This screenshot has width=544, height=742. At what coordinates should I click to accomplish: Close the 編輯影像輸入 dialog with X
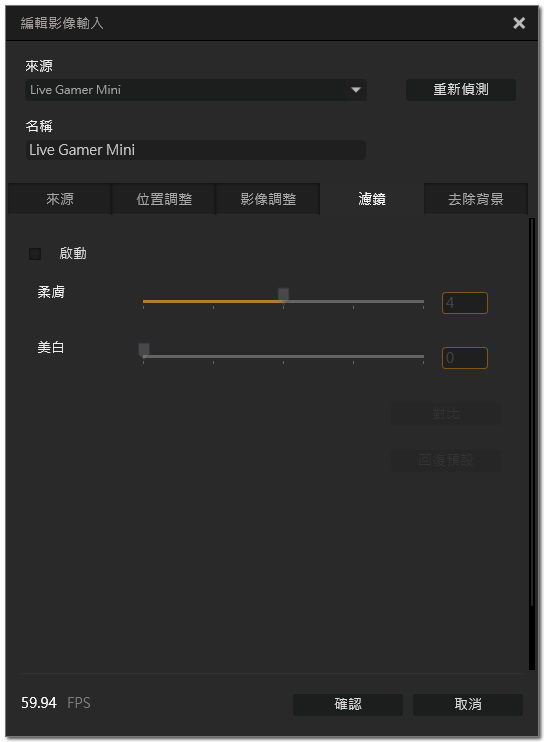519,23
